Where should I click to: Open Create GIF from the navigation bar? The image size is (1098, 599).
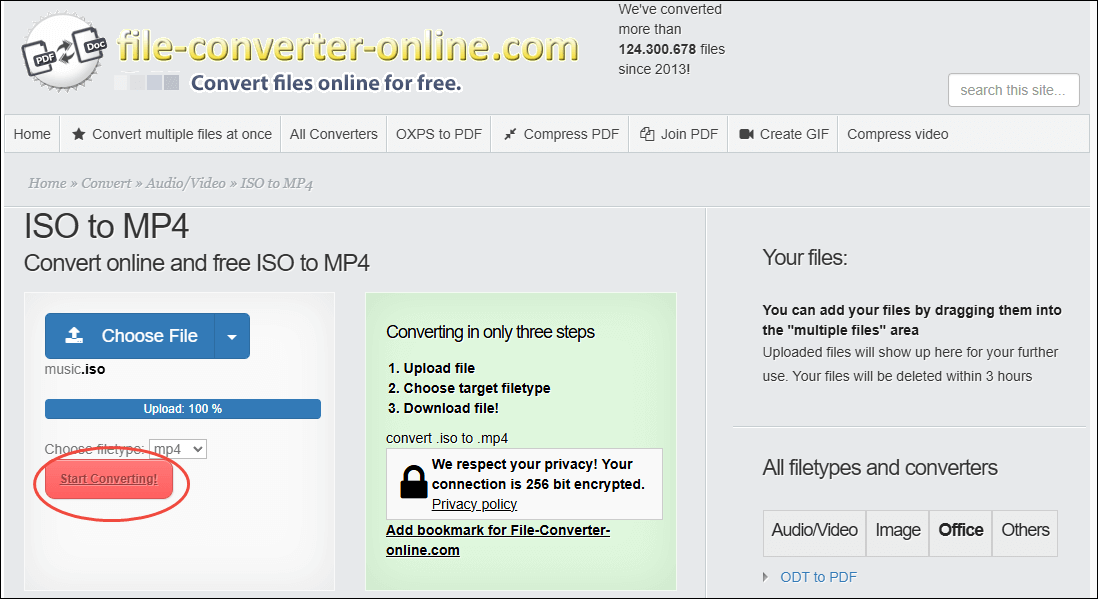[x=783, y=134]
